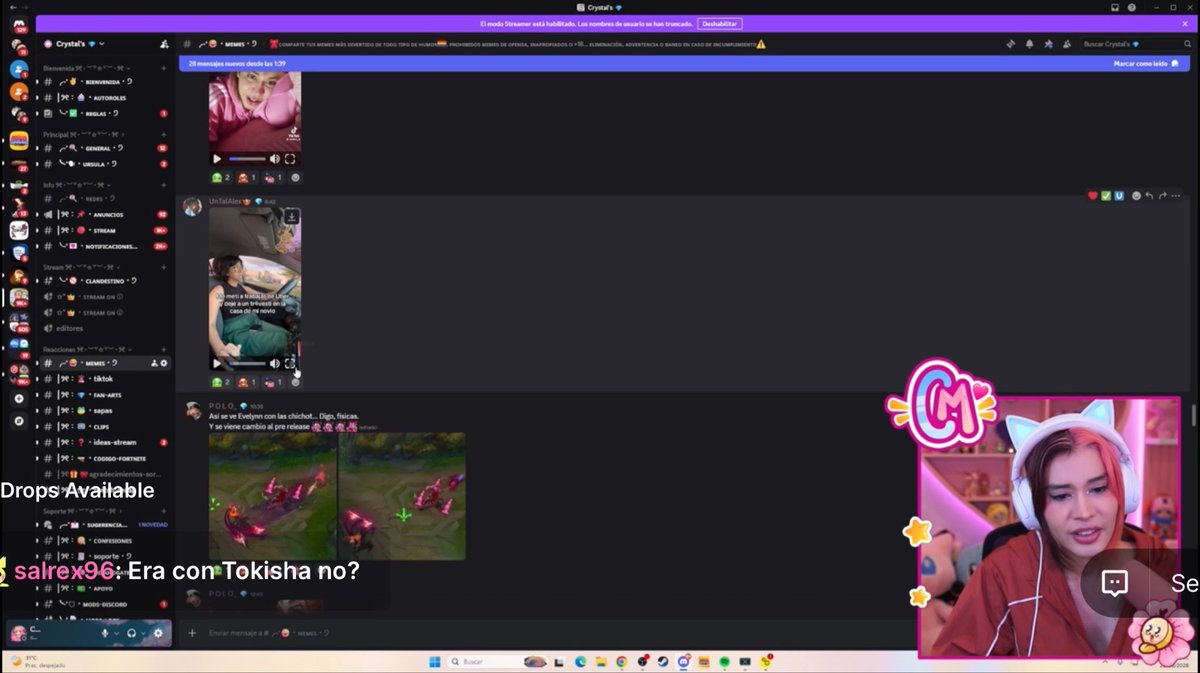Open the GENERAL channel

click(x=105, y=148)
